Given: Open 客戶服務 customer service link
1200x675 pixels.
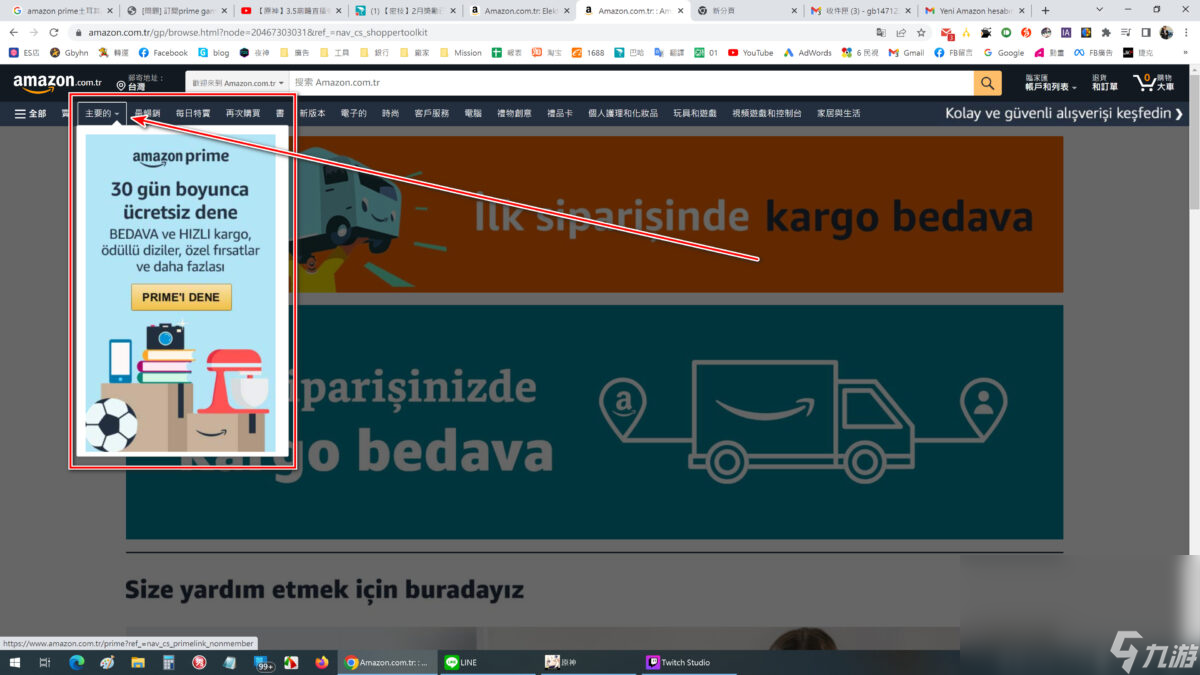Looking at the screenshot, I should click(432, 113).
